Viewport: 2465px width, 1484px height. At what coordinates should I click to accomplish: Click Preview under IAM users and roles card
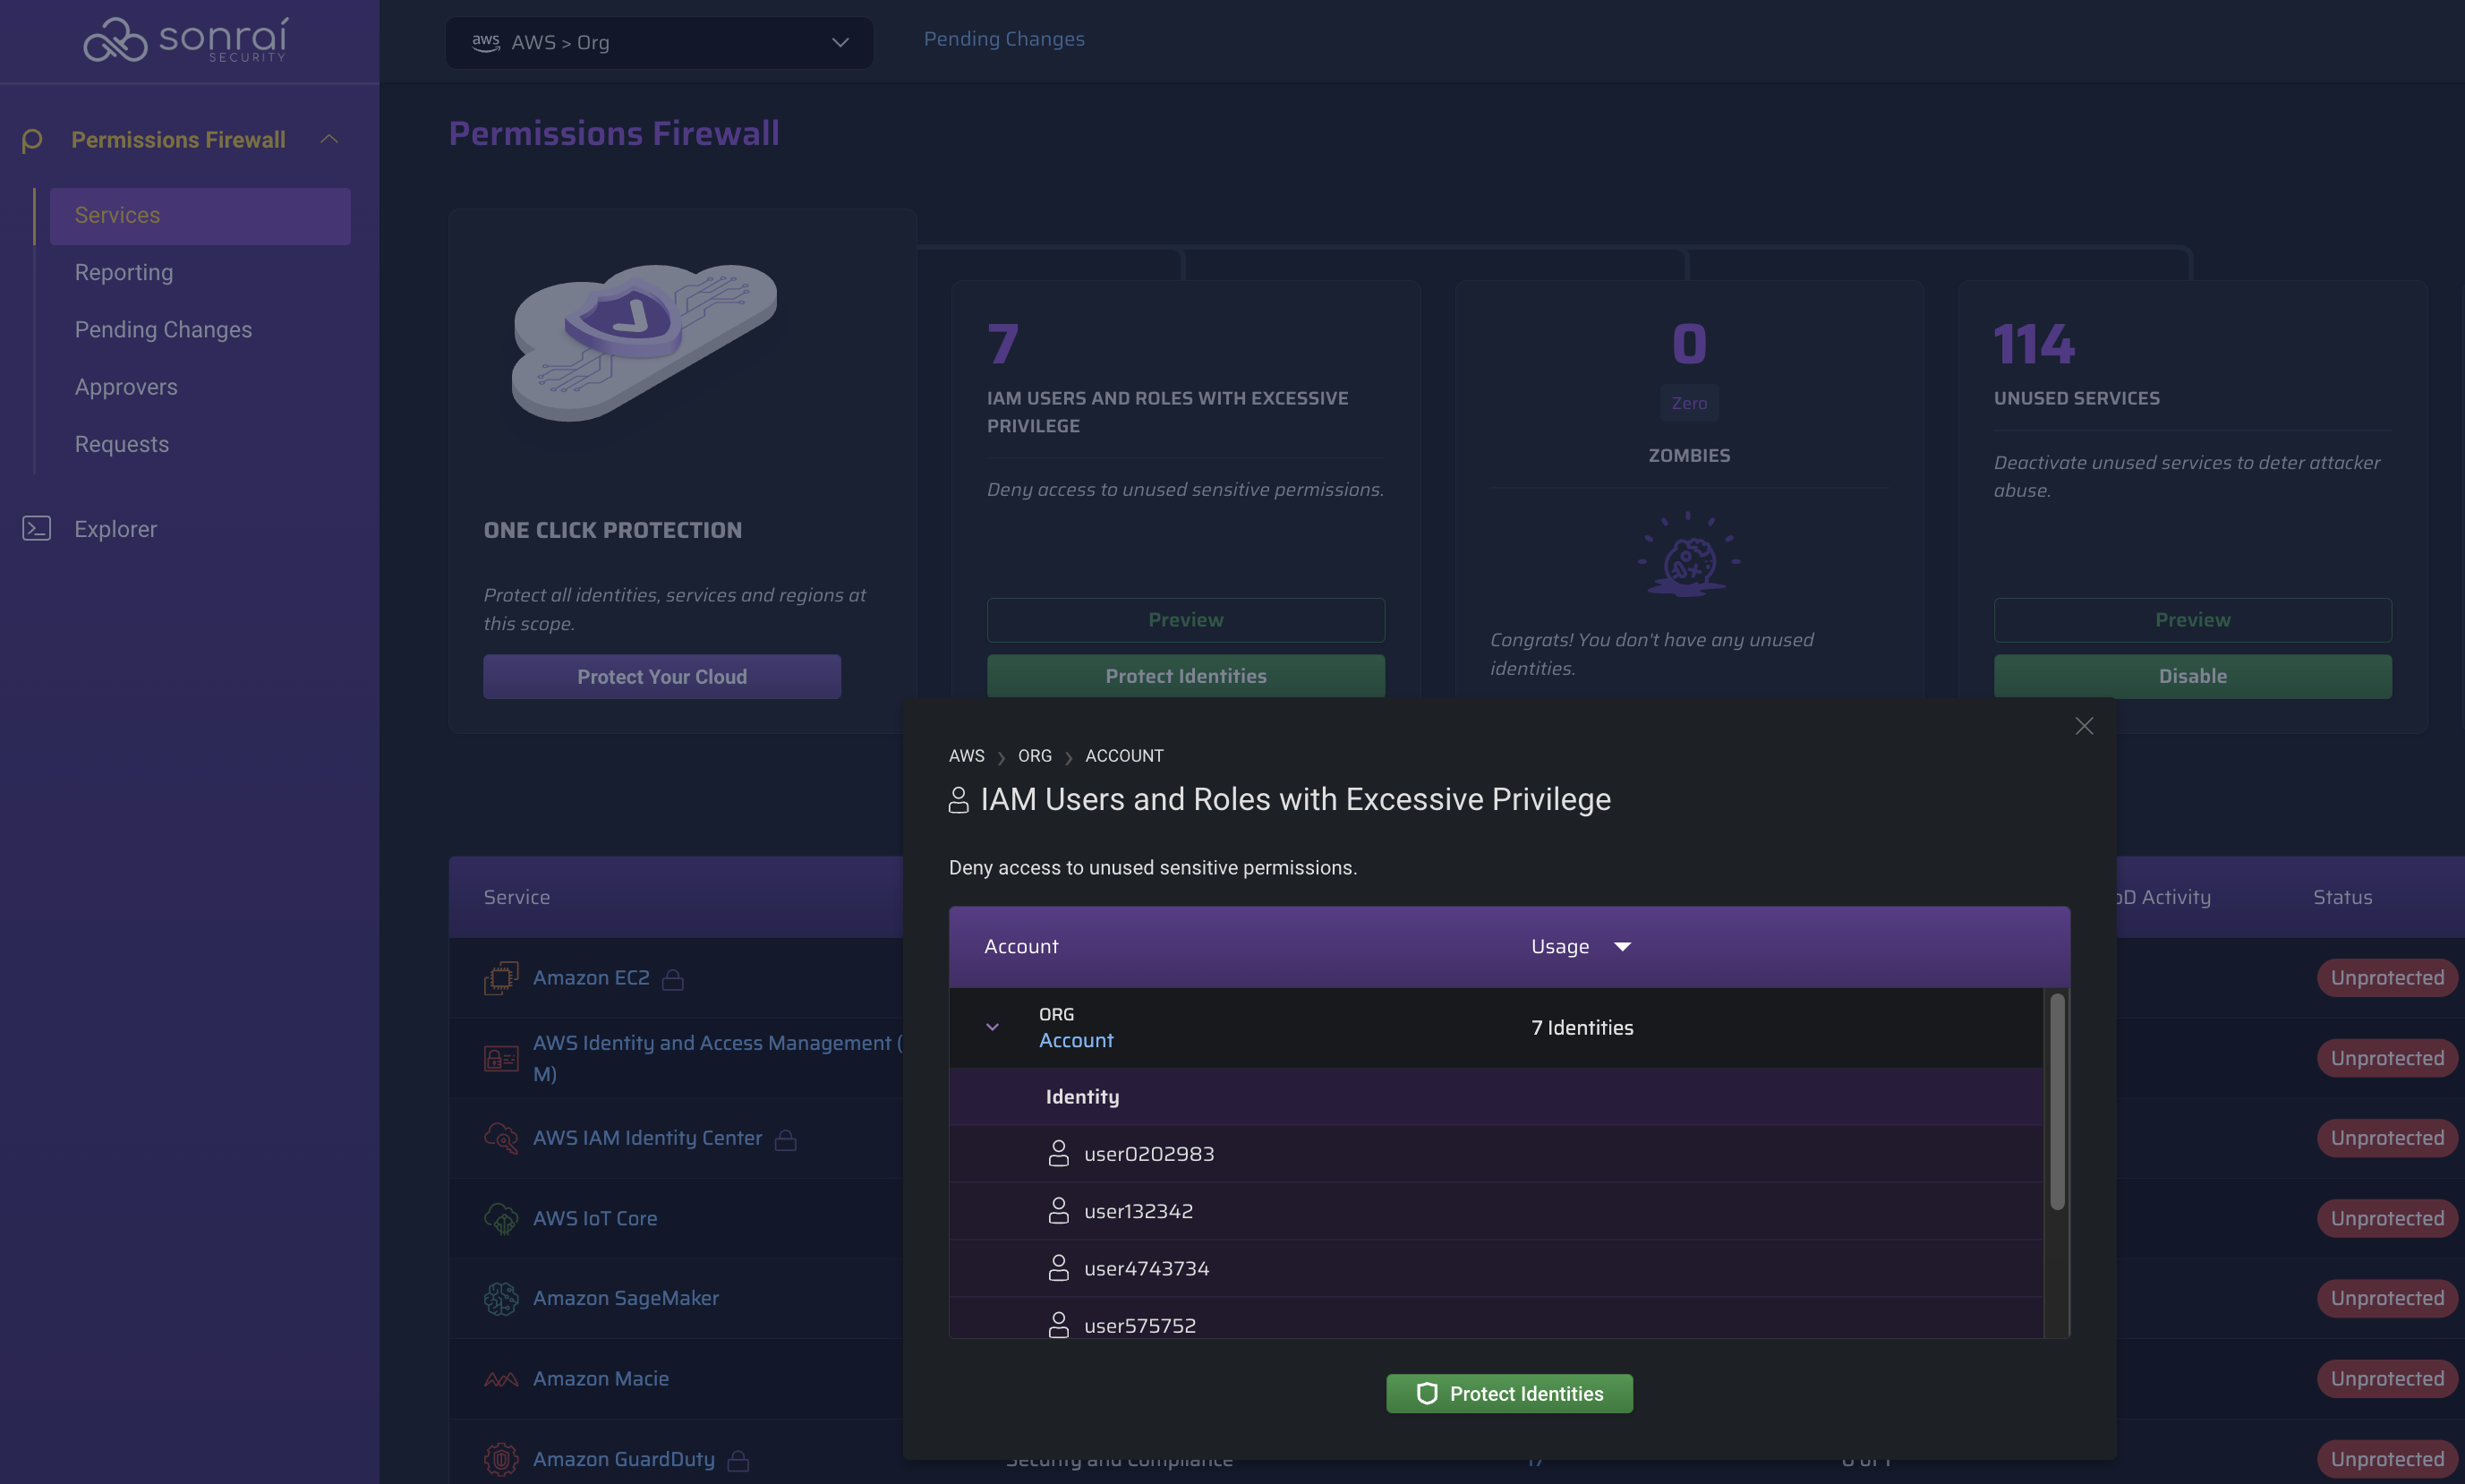(x=1186, y=620)
